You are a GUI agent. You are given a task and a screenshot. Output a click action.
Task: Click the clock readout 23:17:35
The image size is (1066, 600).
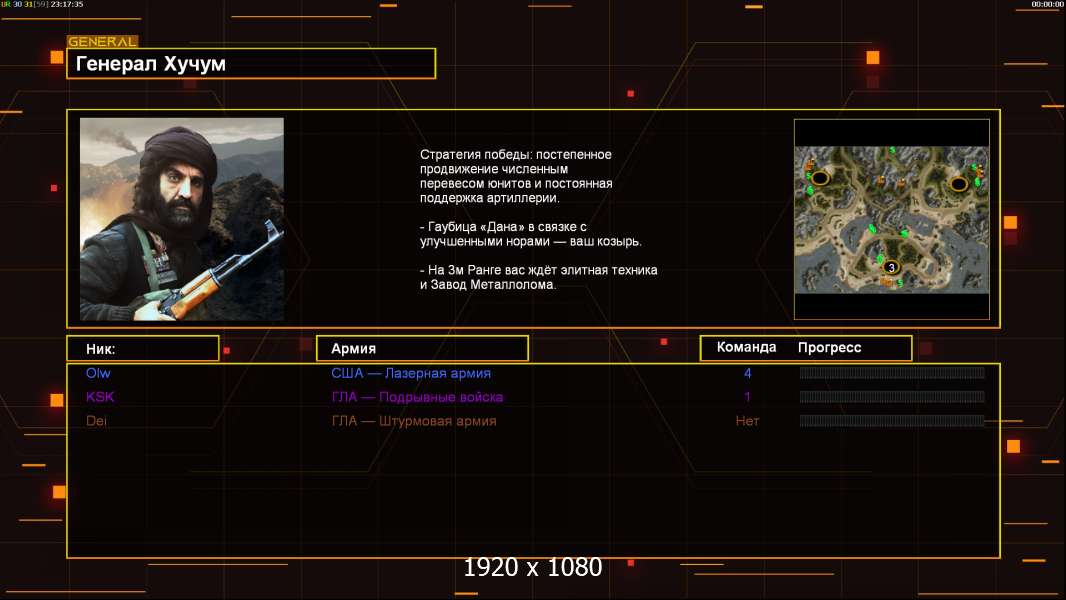click(67, 4)
